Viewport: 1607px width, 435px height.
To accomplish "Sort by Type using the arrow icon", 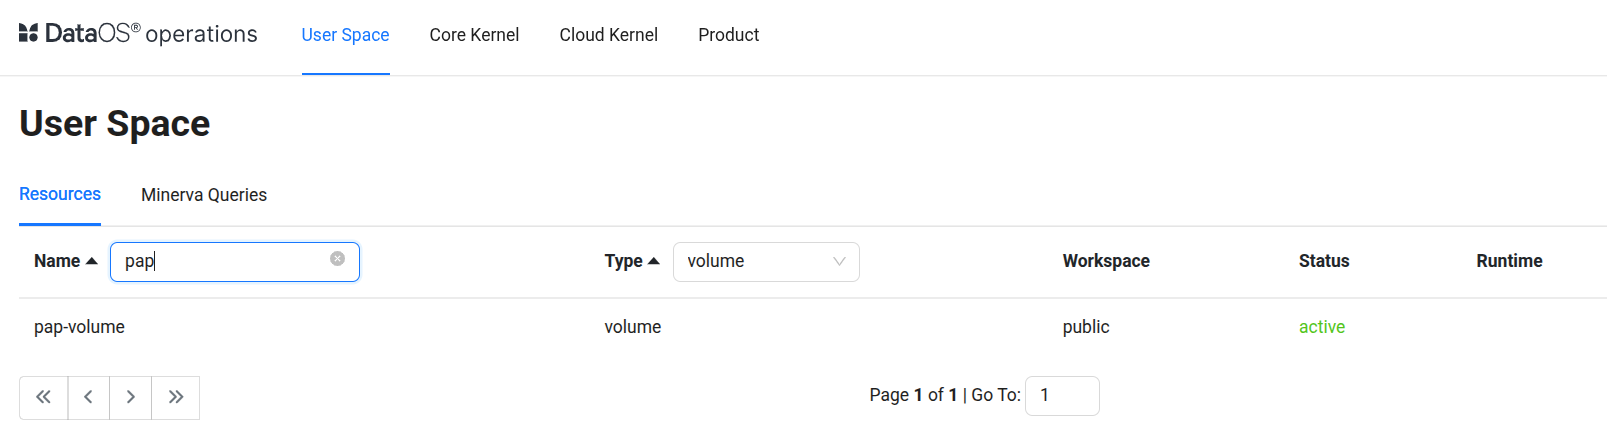I will 654,261.
